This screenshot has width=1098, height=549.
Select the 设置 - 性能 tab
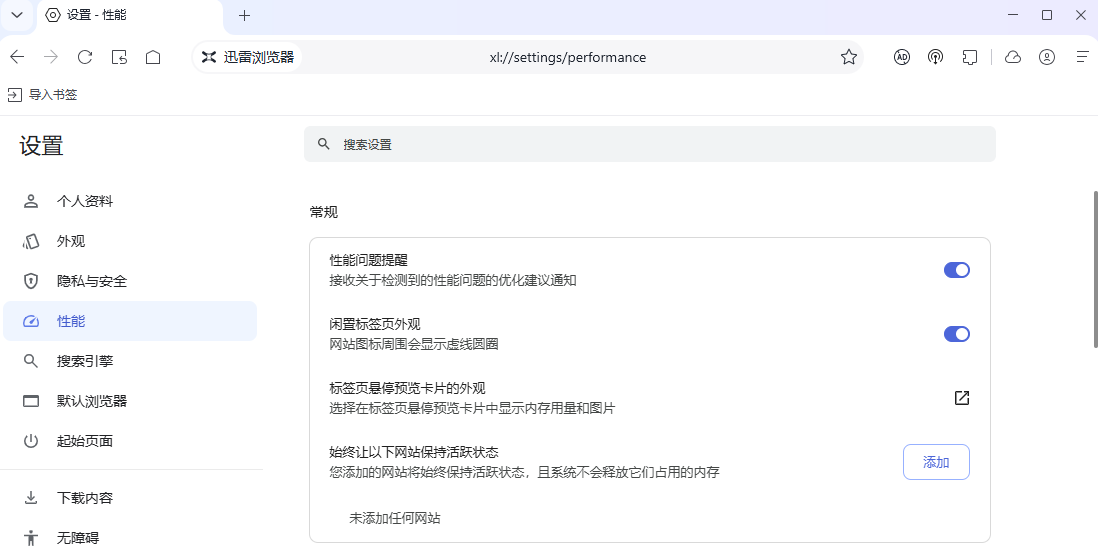coord(130,15)
